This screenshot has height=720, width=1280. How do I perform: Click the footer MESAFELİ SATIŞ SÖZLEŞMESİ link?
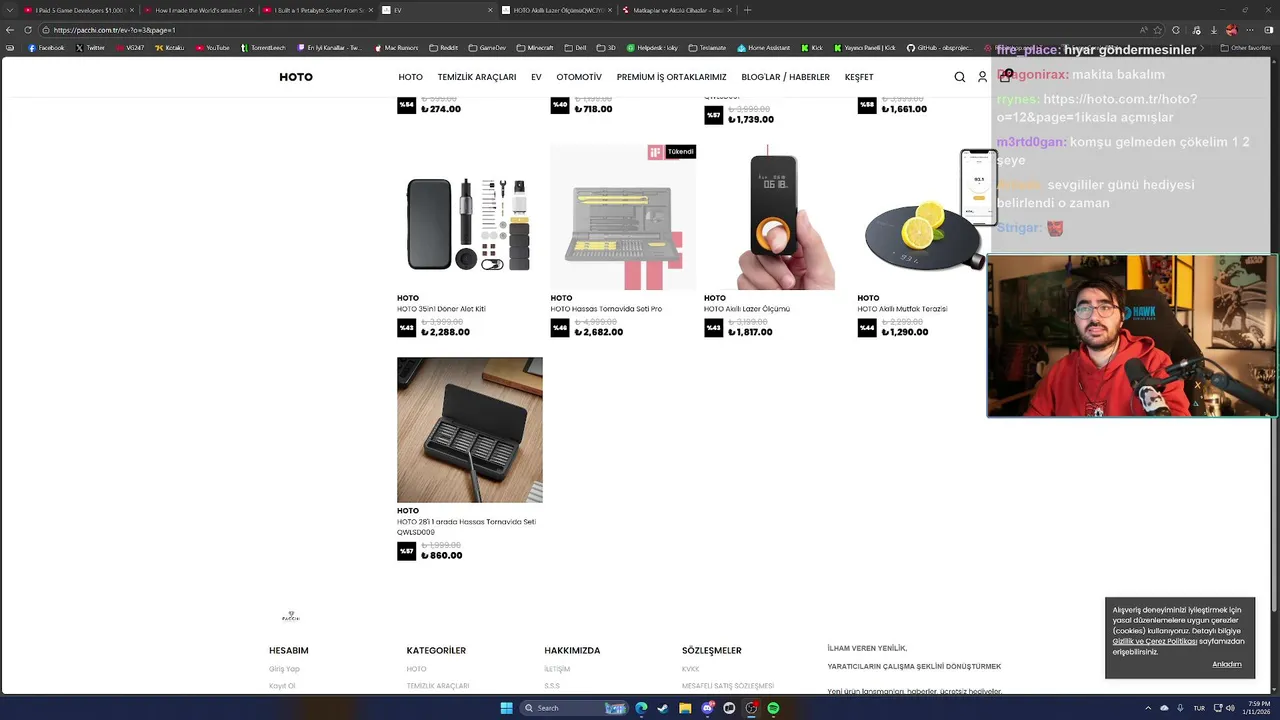(x=728, y=686)
